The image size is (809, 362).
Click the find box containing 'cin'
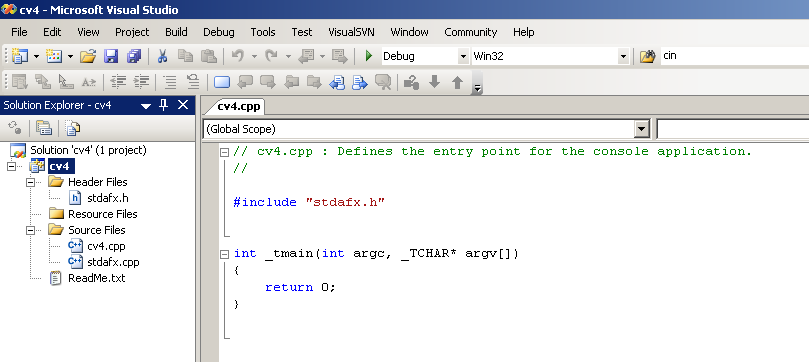click(735, 56)
